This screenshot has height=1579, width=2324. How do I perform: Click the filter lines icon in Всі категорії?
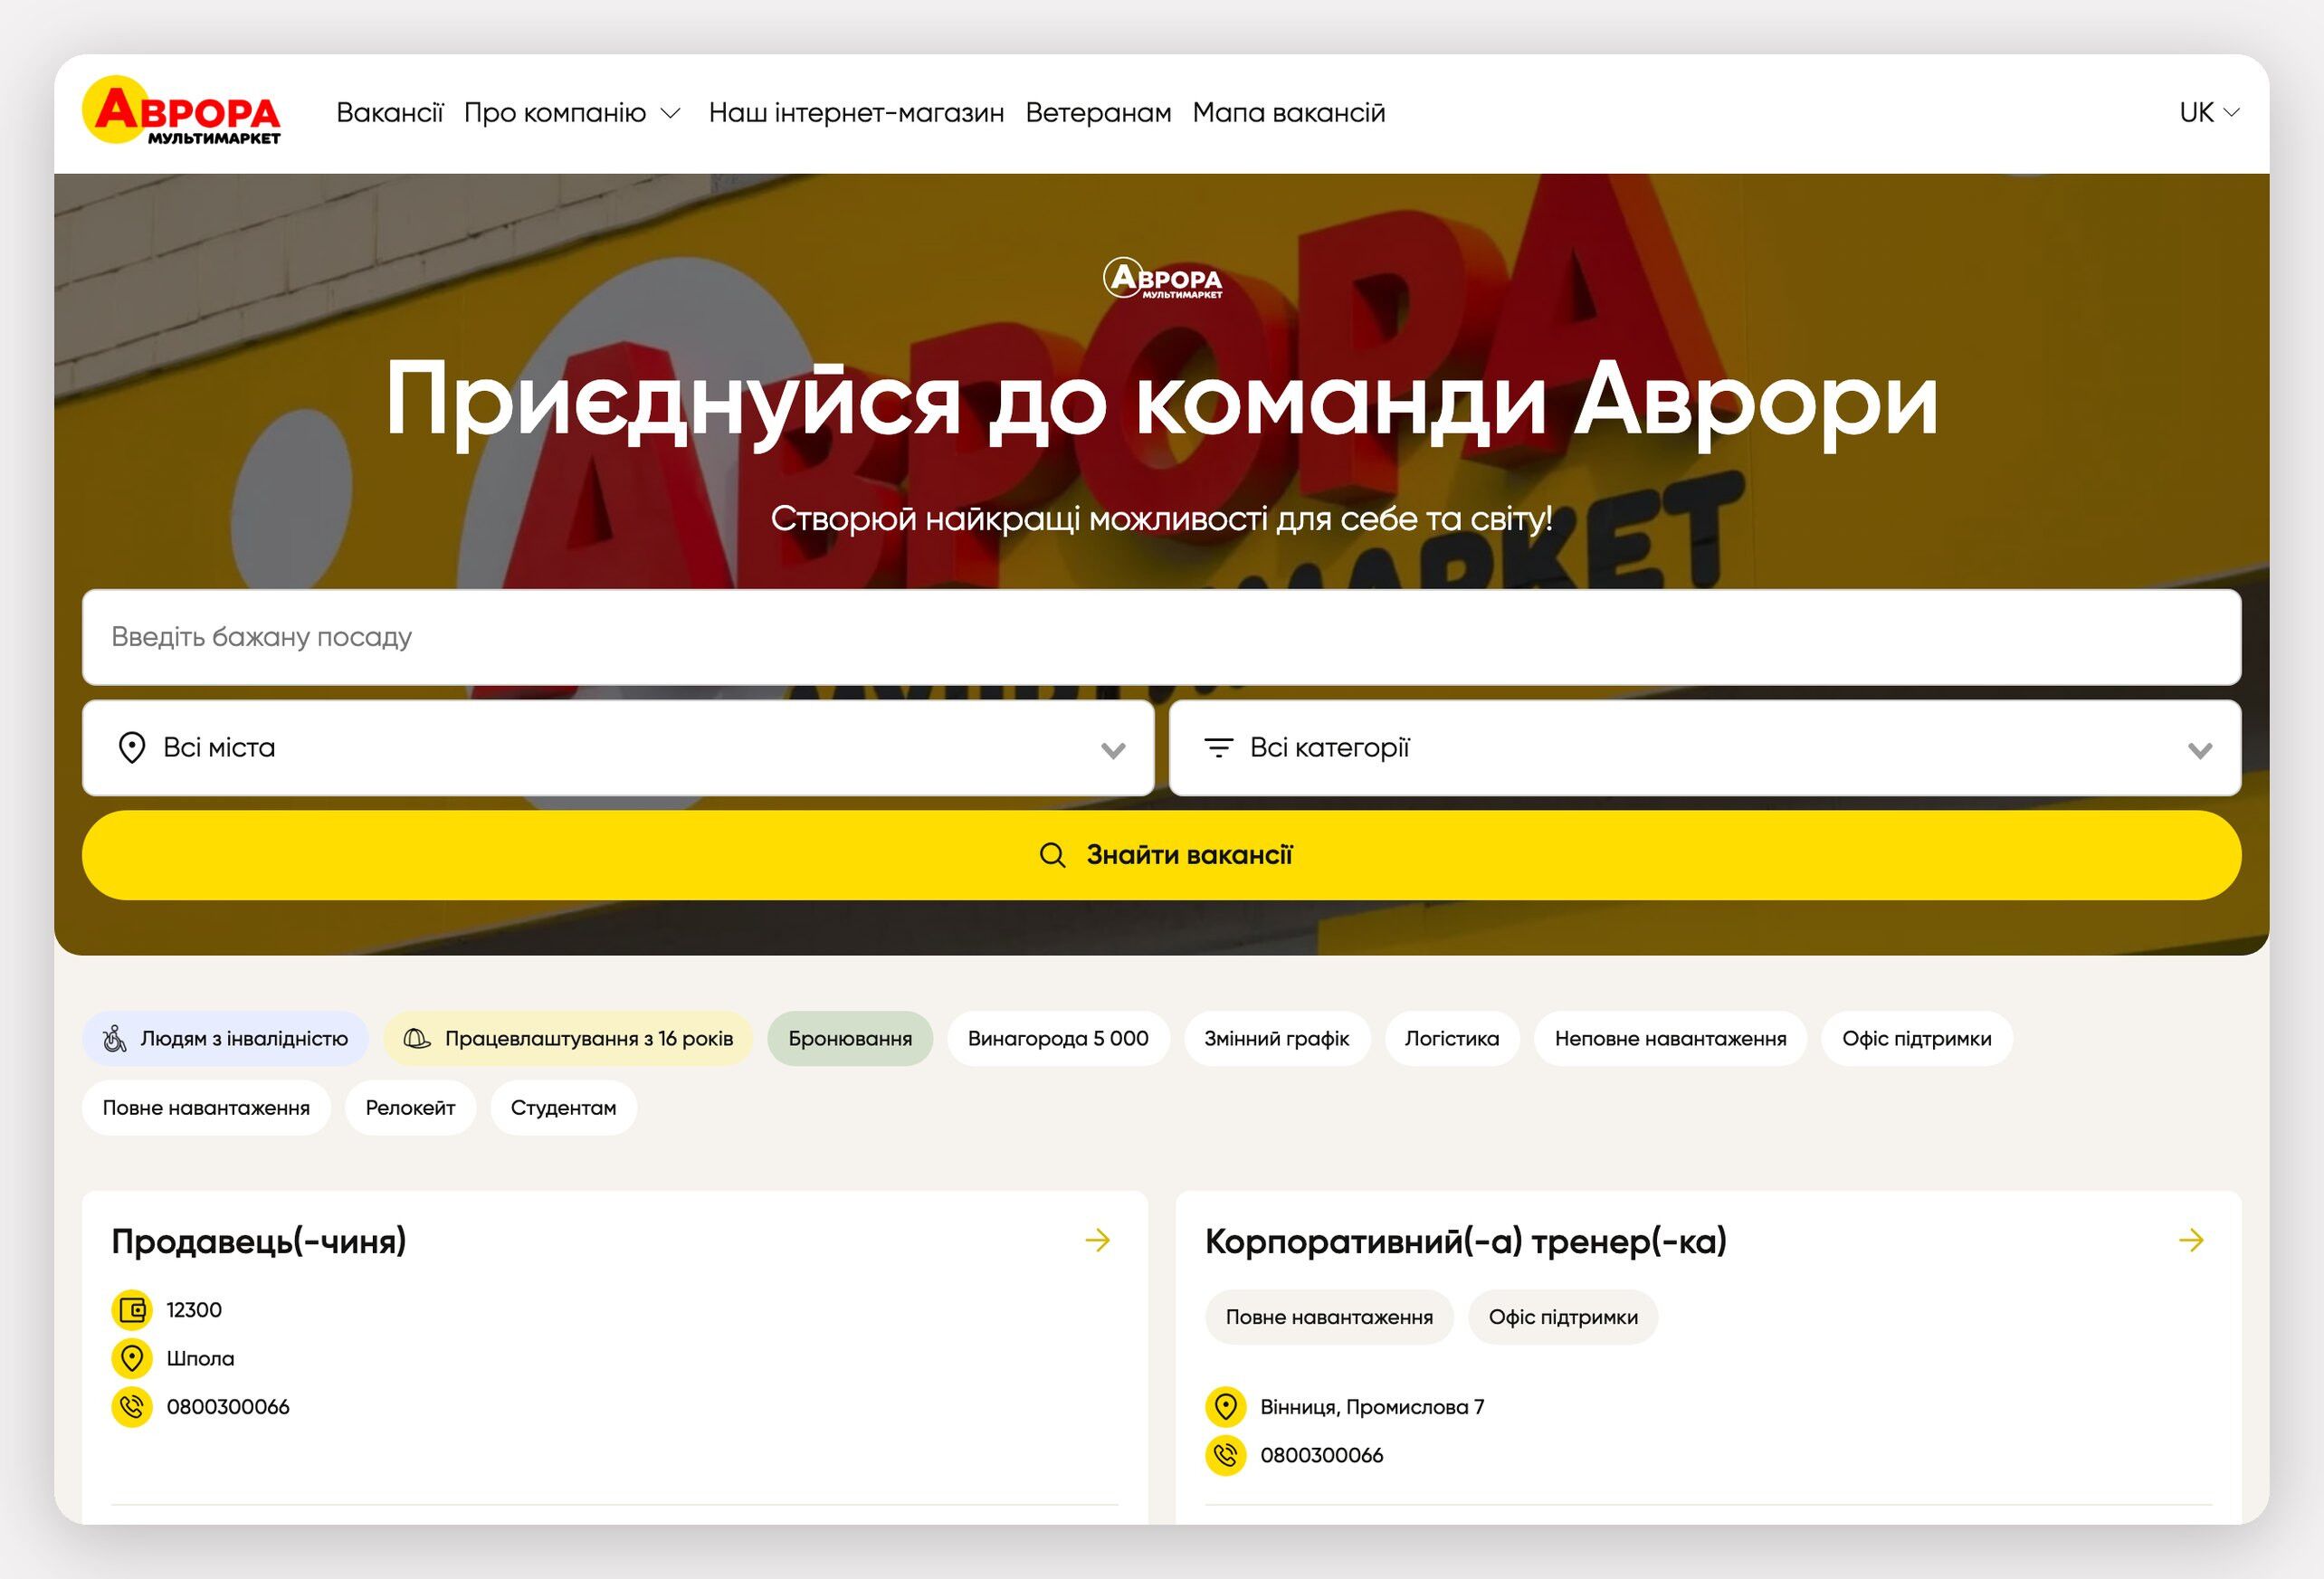[1218, 747]
